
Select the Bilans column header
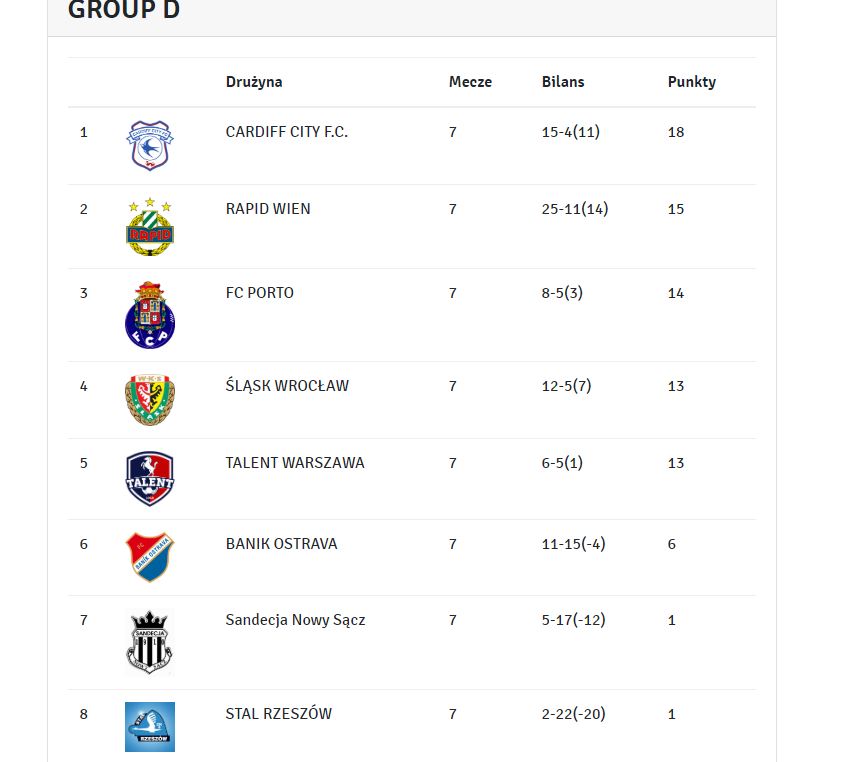click(x=563, y=82)
